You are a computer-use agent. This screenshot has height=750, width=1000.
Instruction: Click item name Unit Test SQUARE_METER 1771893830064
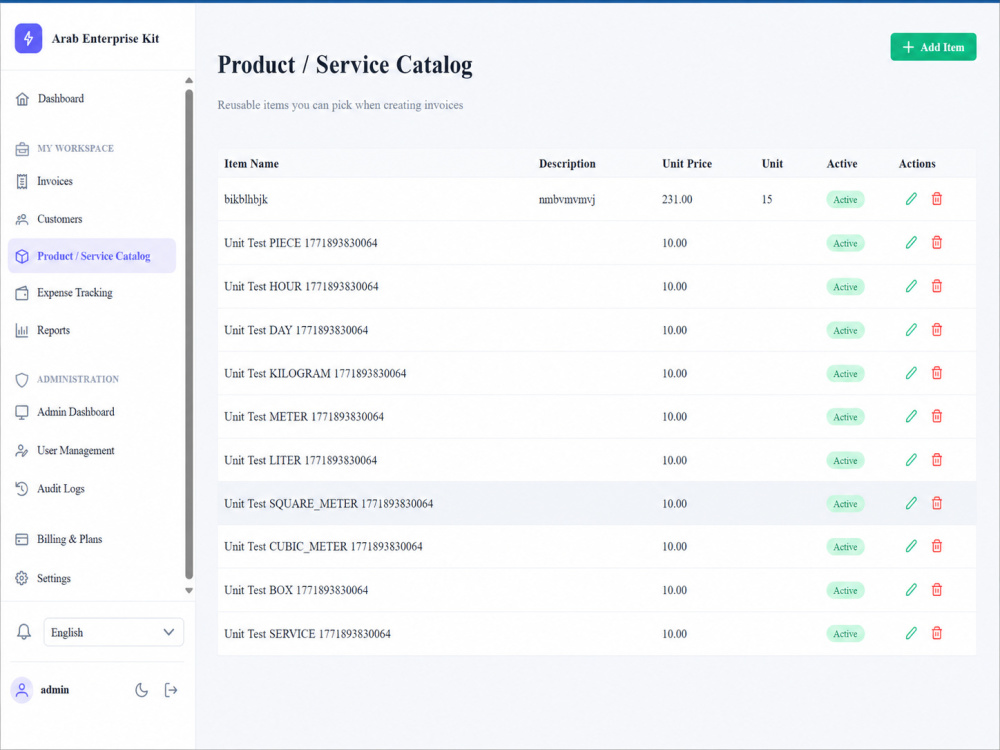(x=328, y=504)
